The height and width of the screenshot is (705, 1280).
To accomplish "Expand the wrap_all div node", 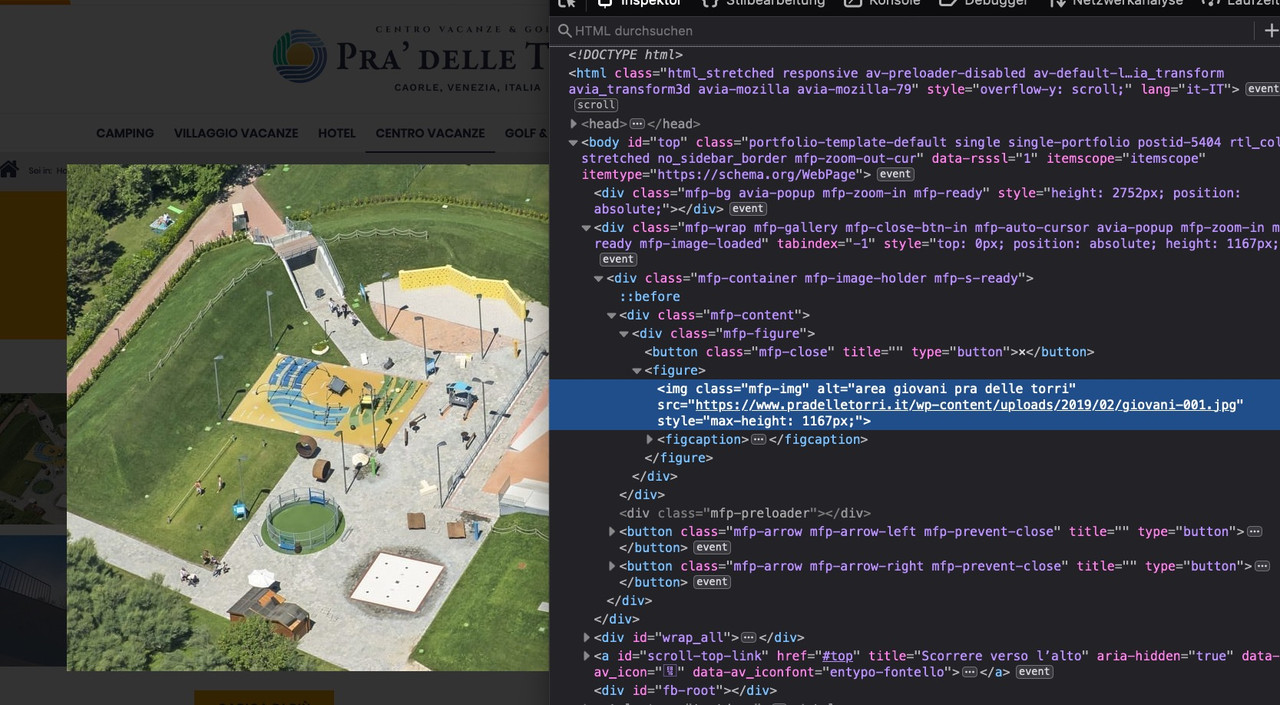I will pyautogui.click(x=587, y=637).
